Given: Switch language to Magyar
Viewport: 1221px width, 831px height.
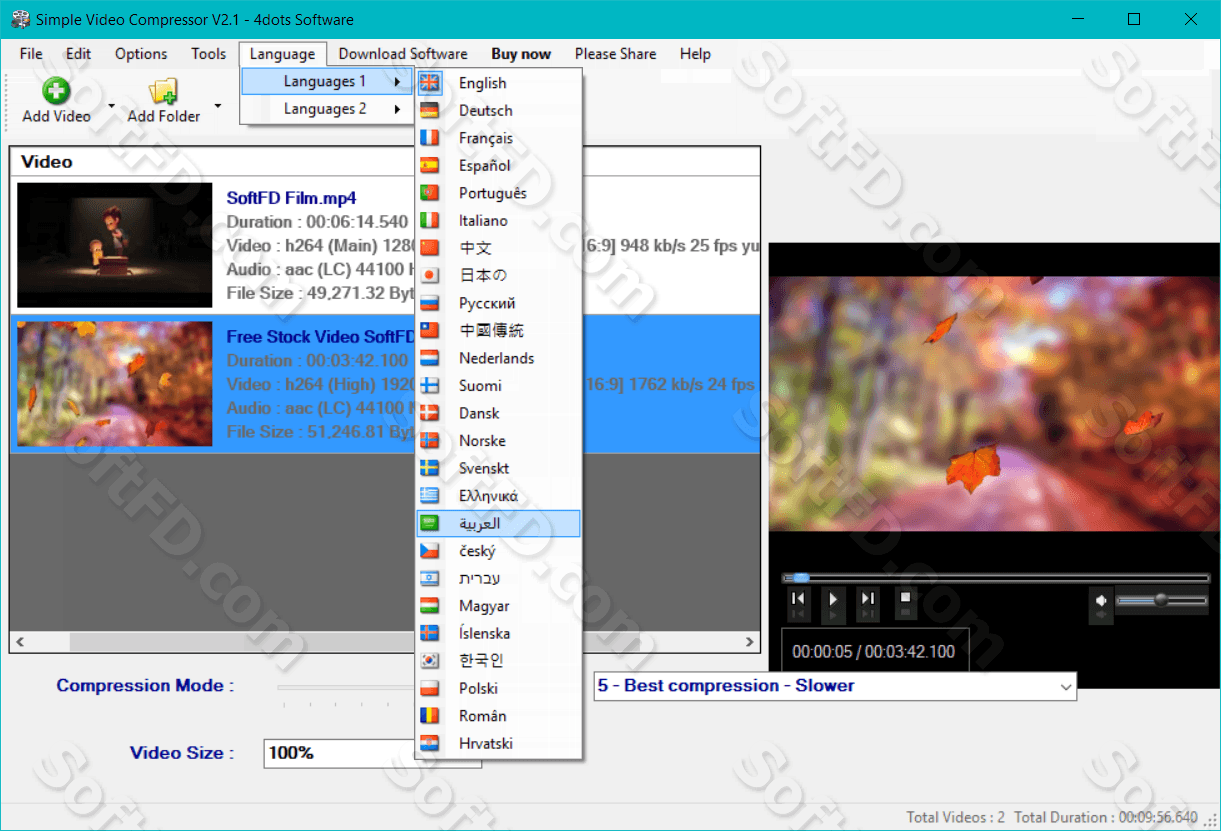Looking at the screenshot, I should pyautogui.click(x=499, y=606).
